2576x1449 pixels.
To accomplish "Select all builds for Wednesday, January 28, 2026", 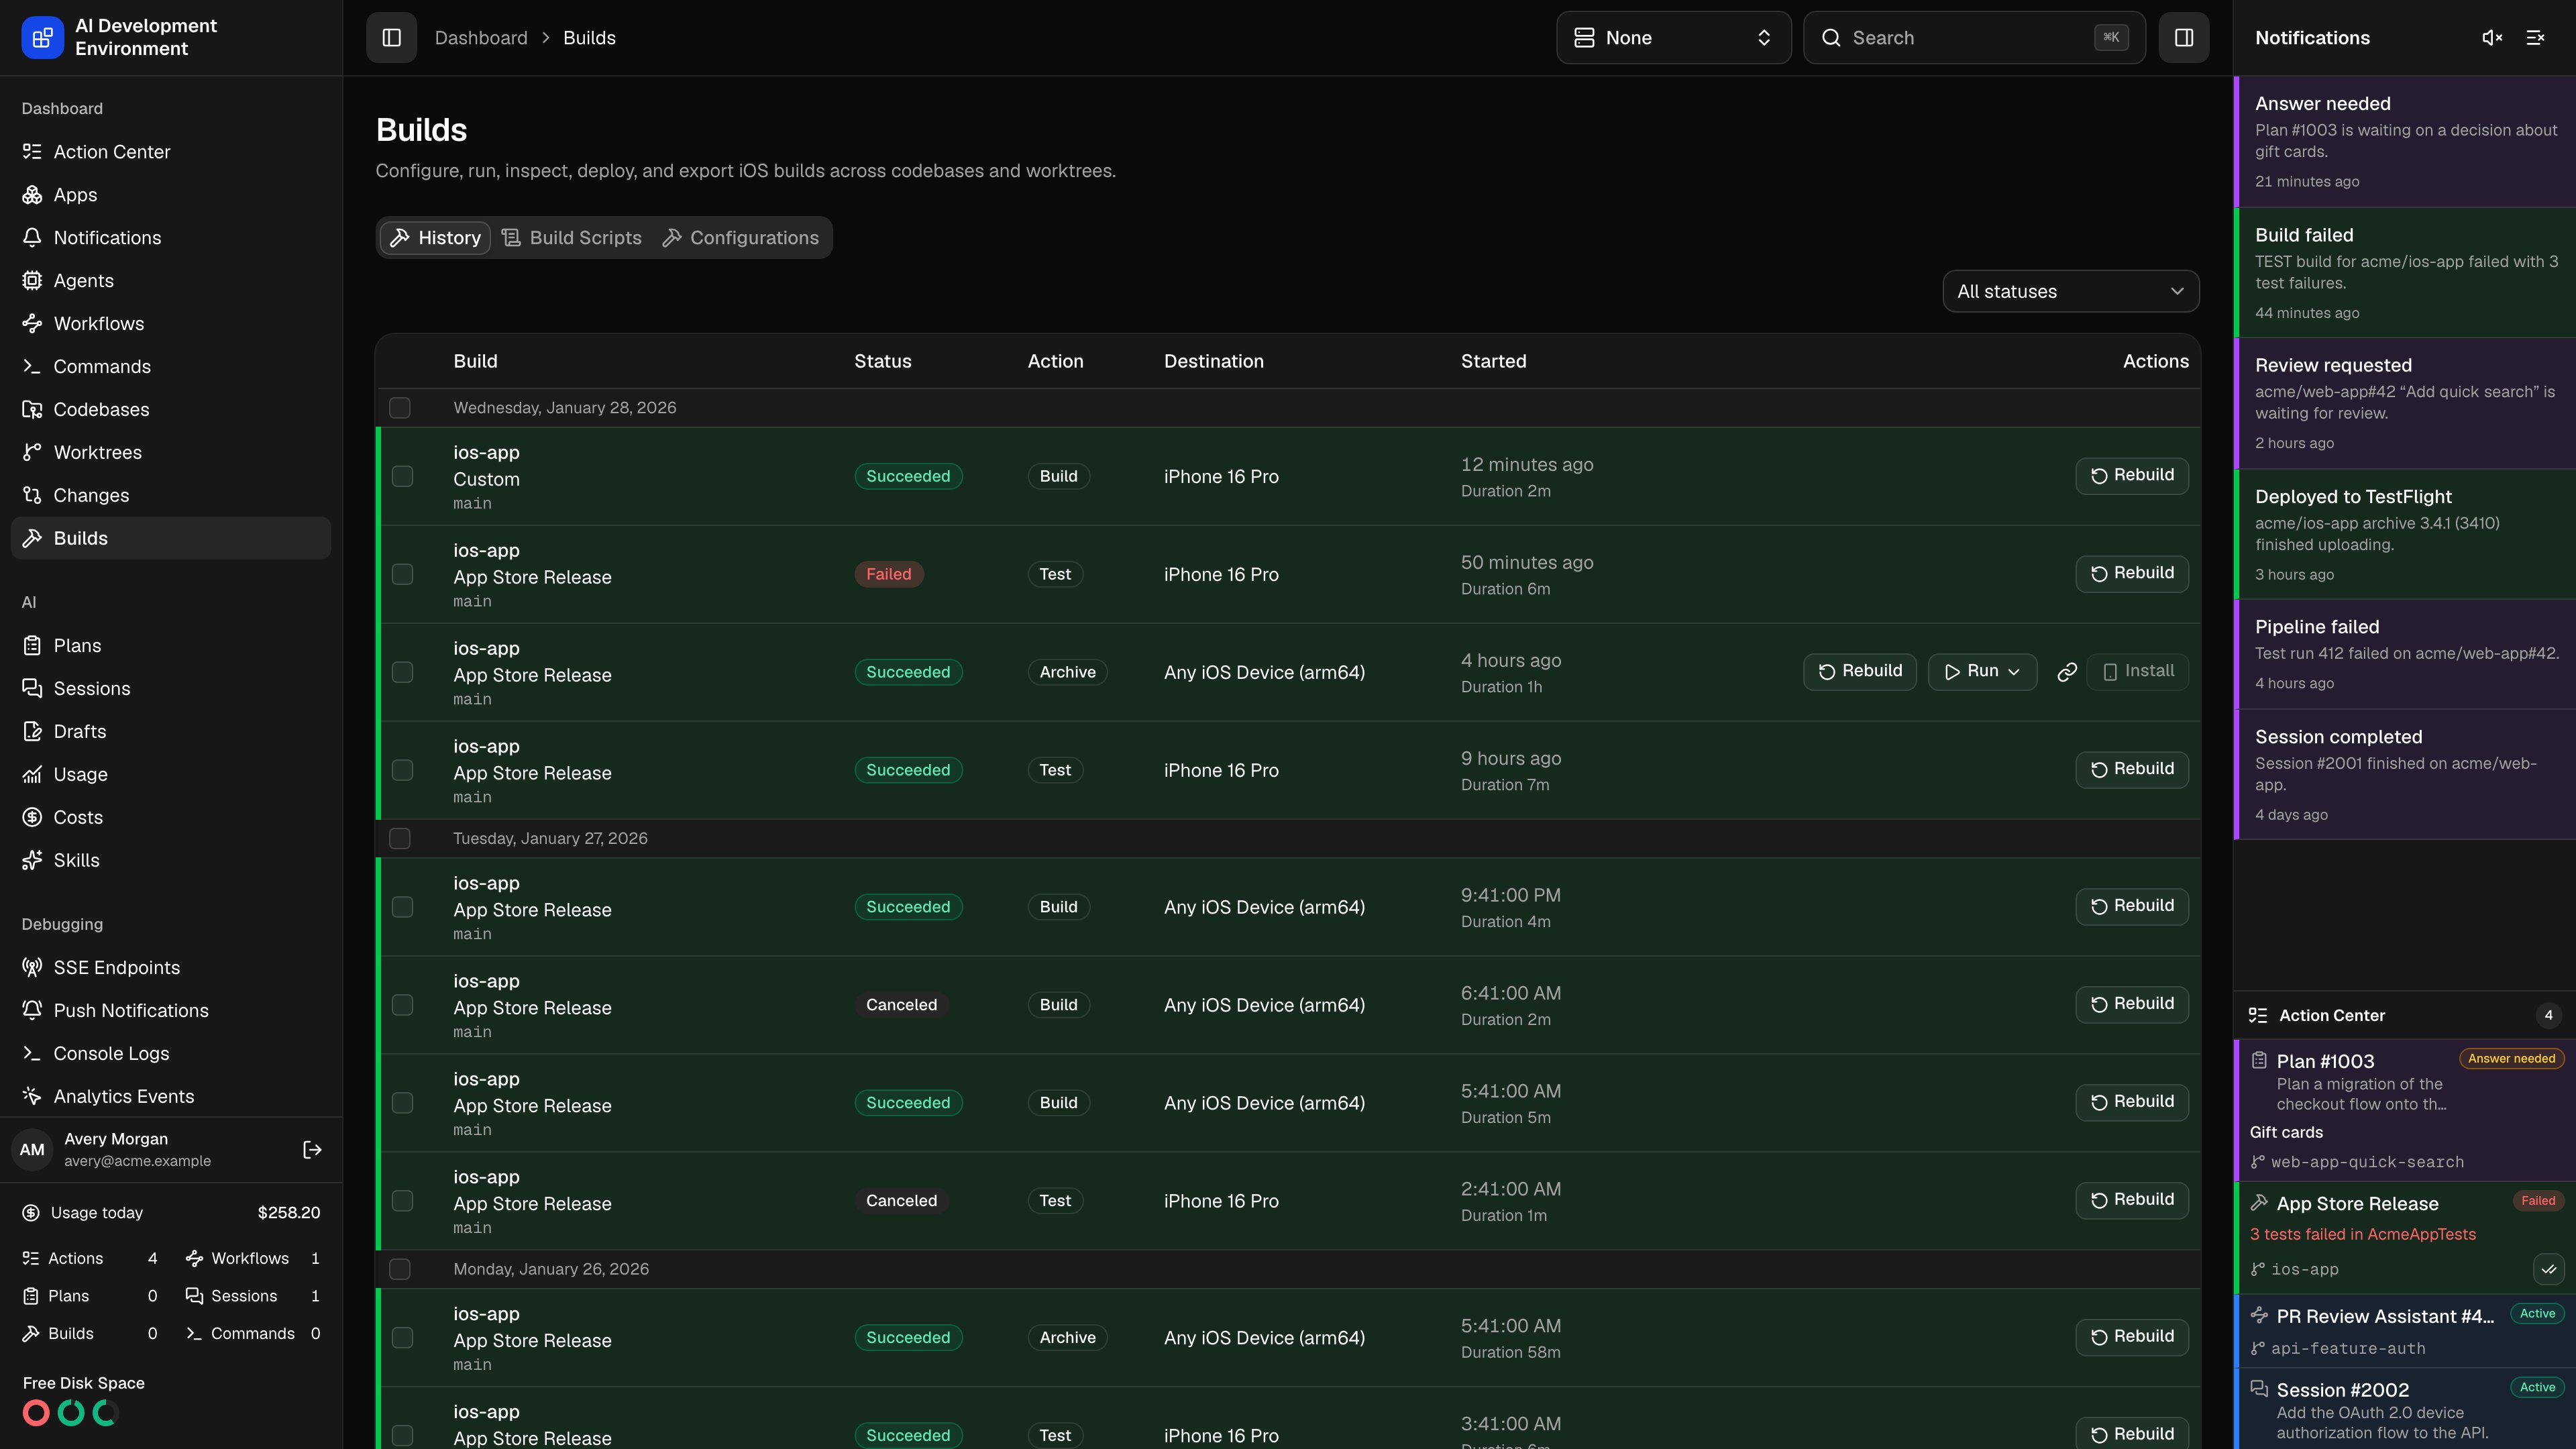I will click(x=400, y=408).
